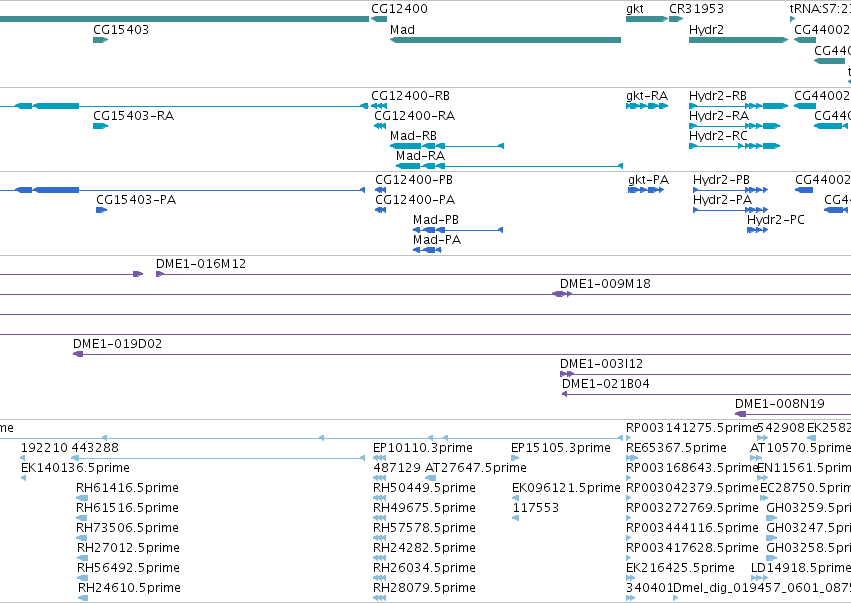Select the RH50449.5prime EST
Image resolution: width=851 pixels, height=603 pixels.
[379, 498]
